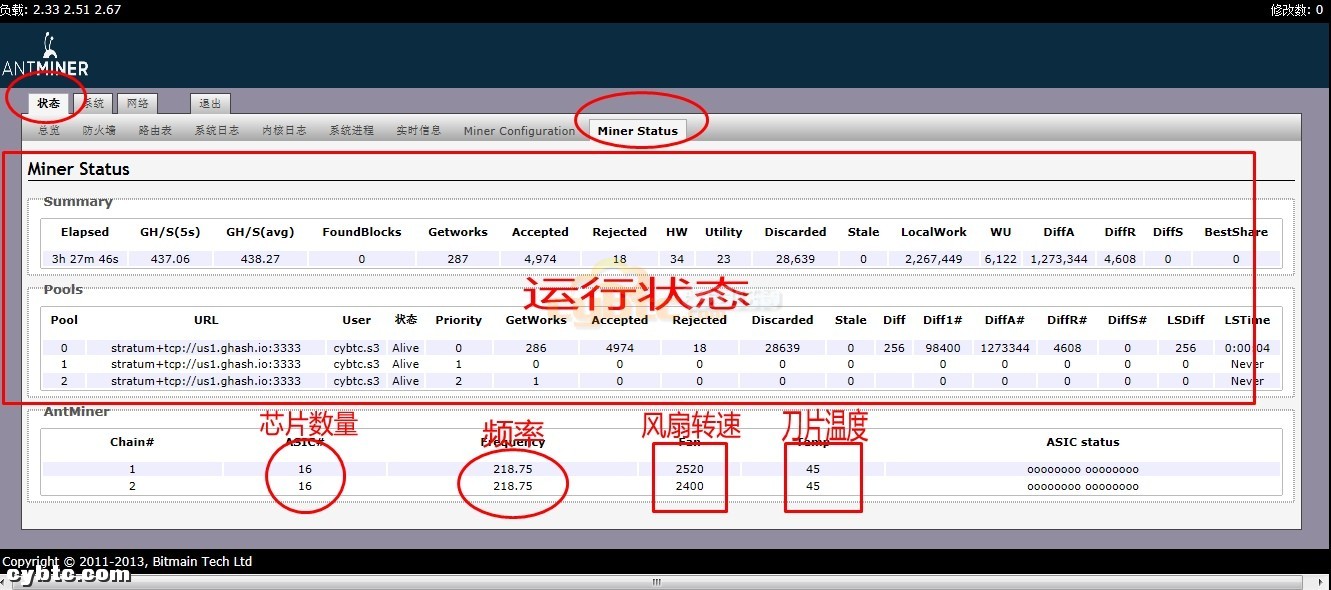This screenshot has width=1331, height=590.
Task: Switch to the Miner Configuration sub-tab
Action: click(519, 131)
